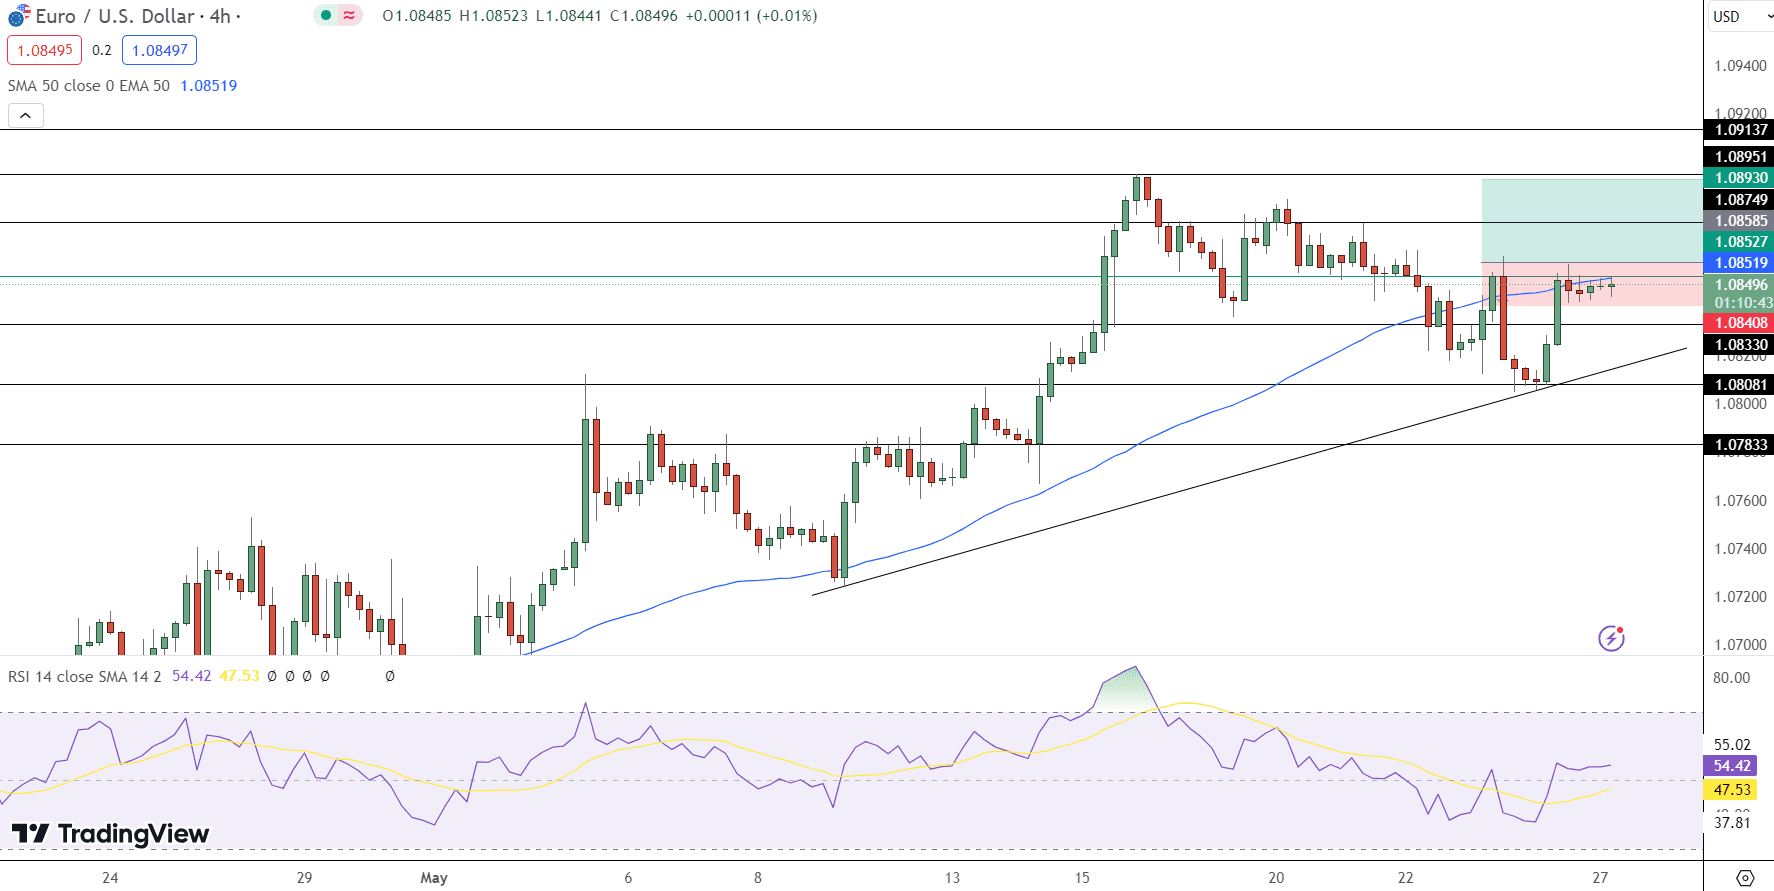Click the 1.08749 price level label
1774x891 pixels.
1739,200
